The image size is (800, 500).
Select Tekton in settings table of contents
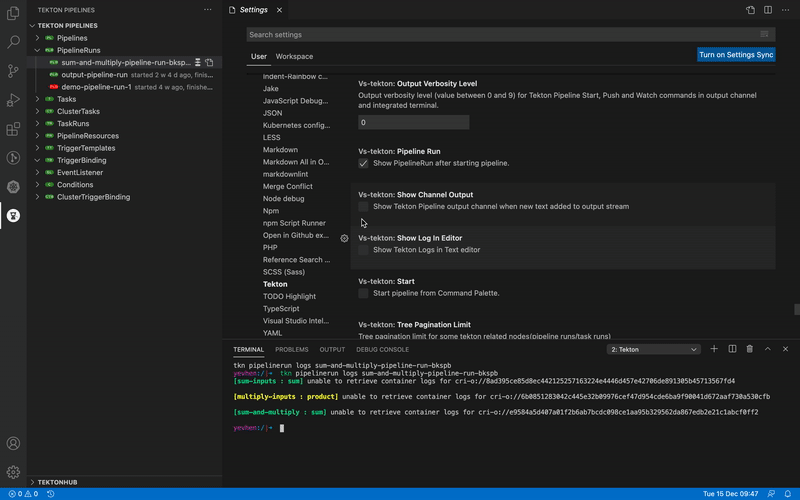(275, 284)
